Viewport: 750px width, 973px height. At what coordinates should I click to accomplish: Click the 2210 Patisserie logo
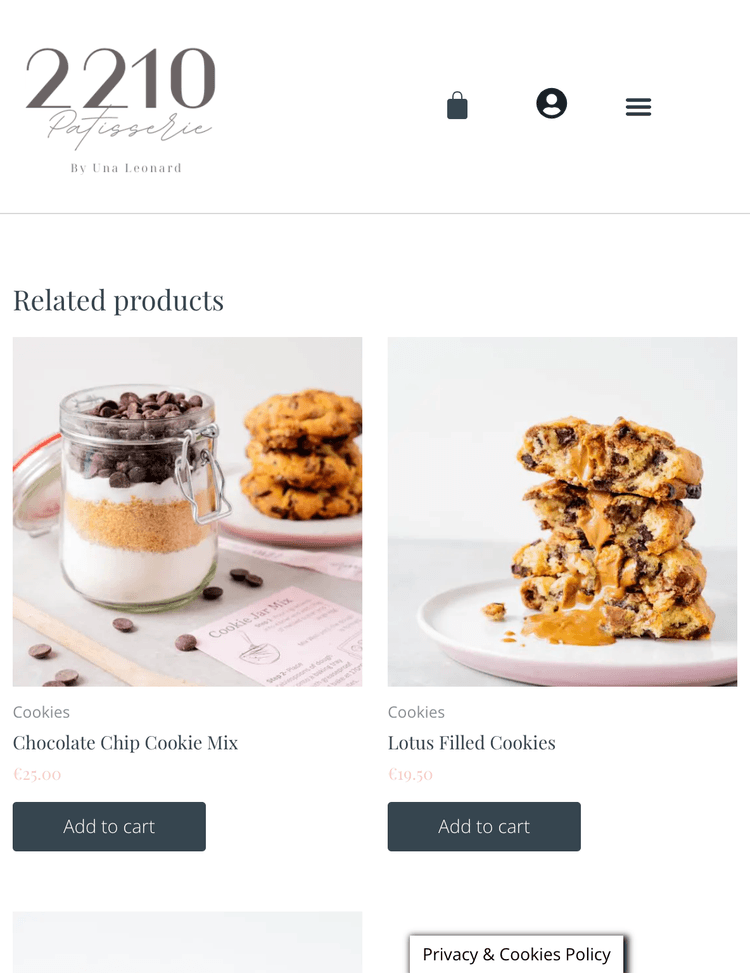pyautogui.click(x=121, y=109)
